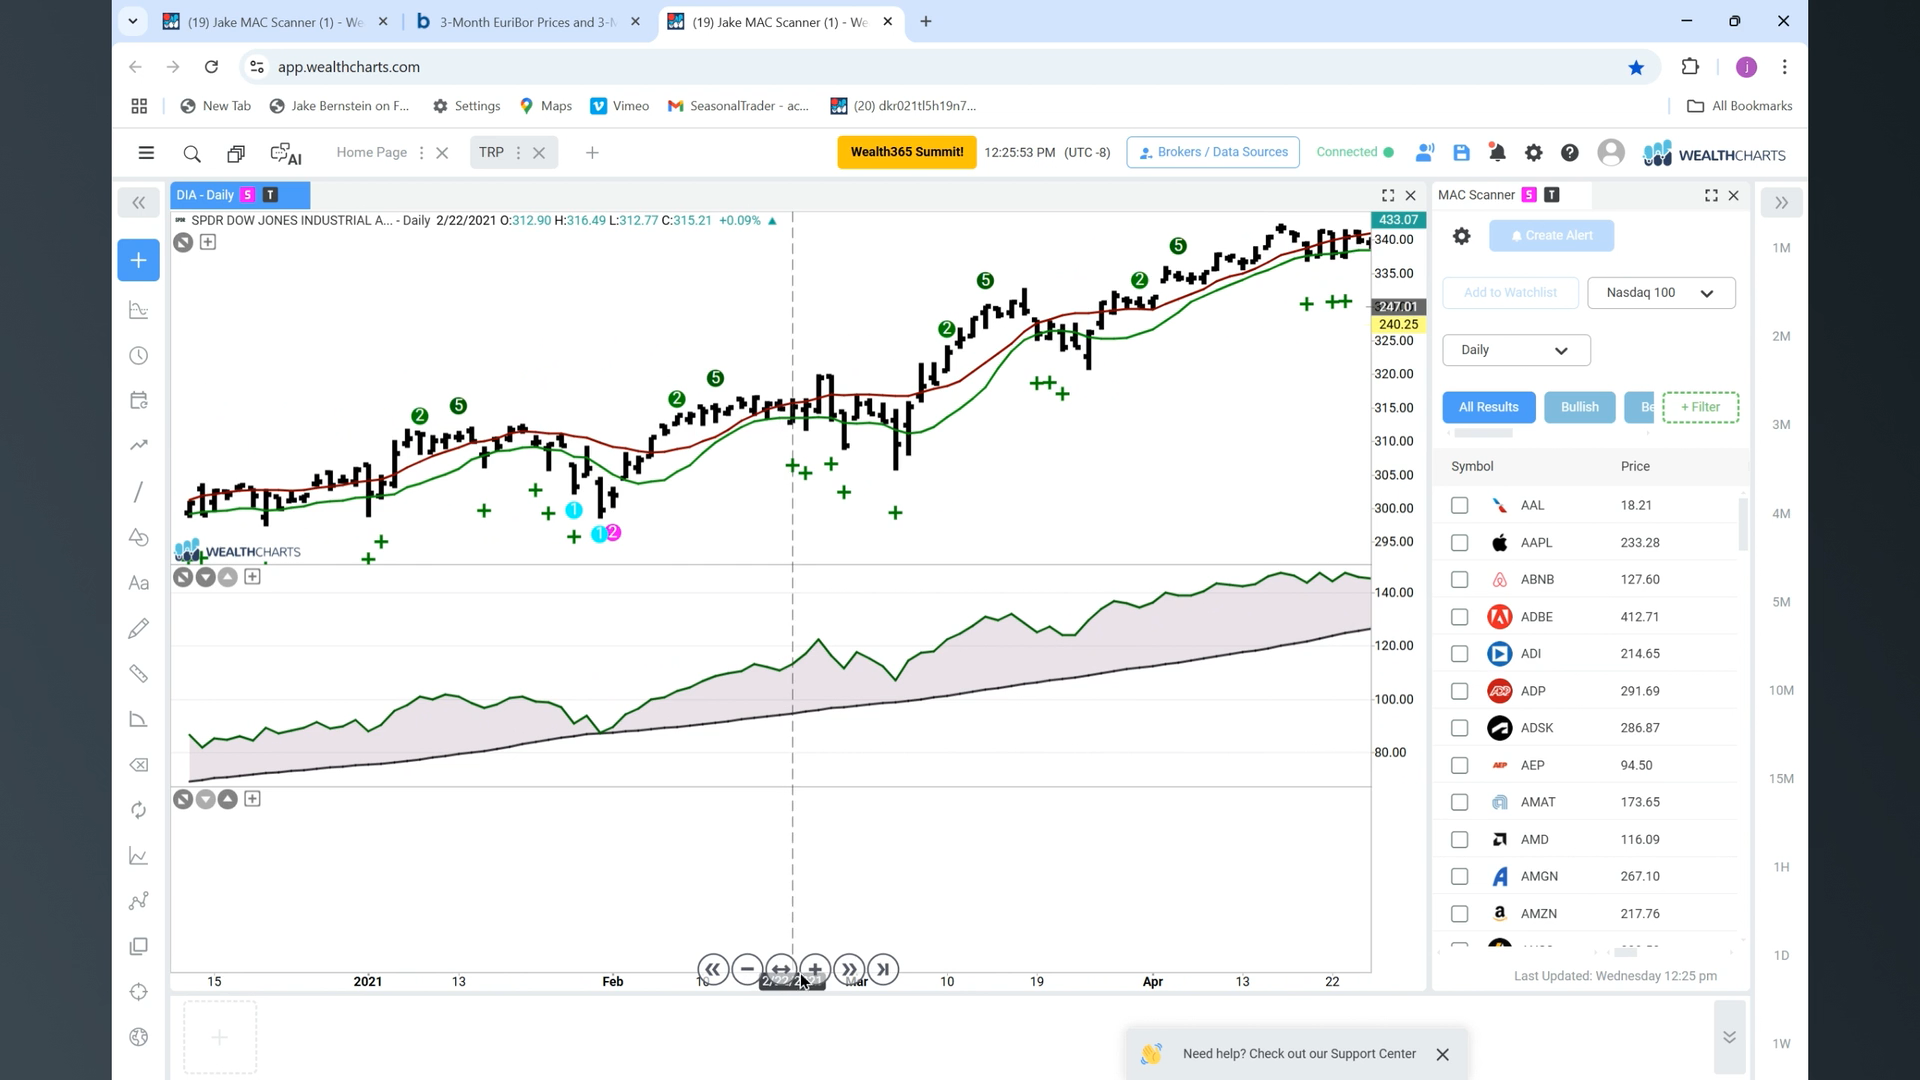Screen dimensions: 1920x1080
Task: Select the trend line drawing tool
Action: (x=139, y=492)
